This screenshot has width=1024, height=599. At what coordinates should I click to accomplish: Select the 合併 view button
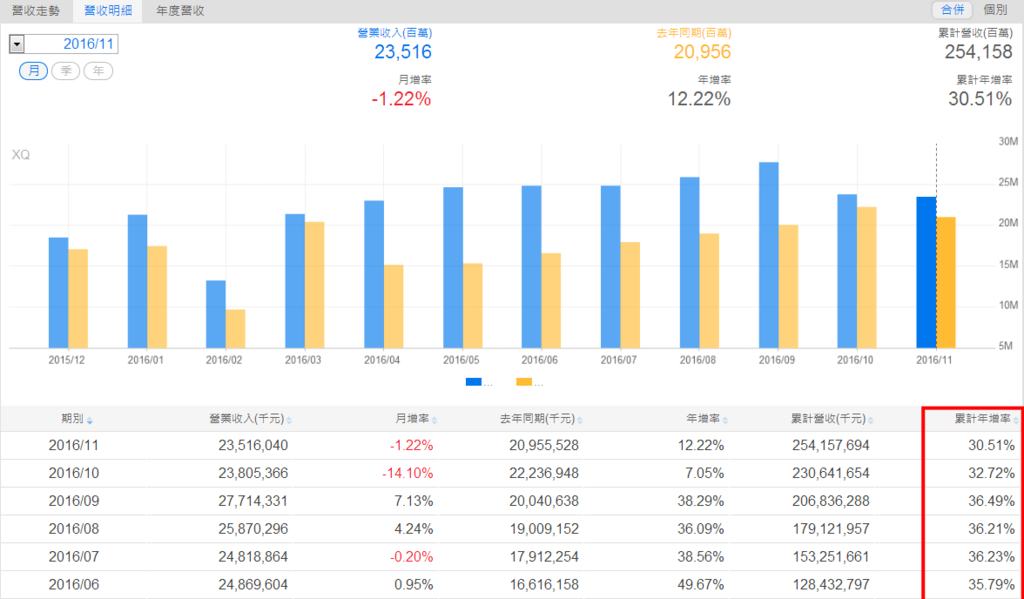[x=952, y=10]
